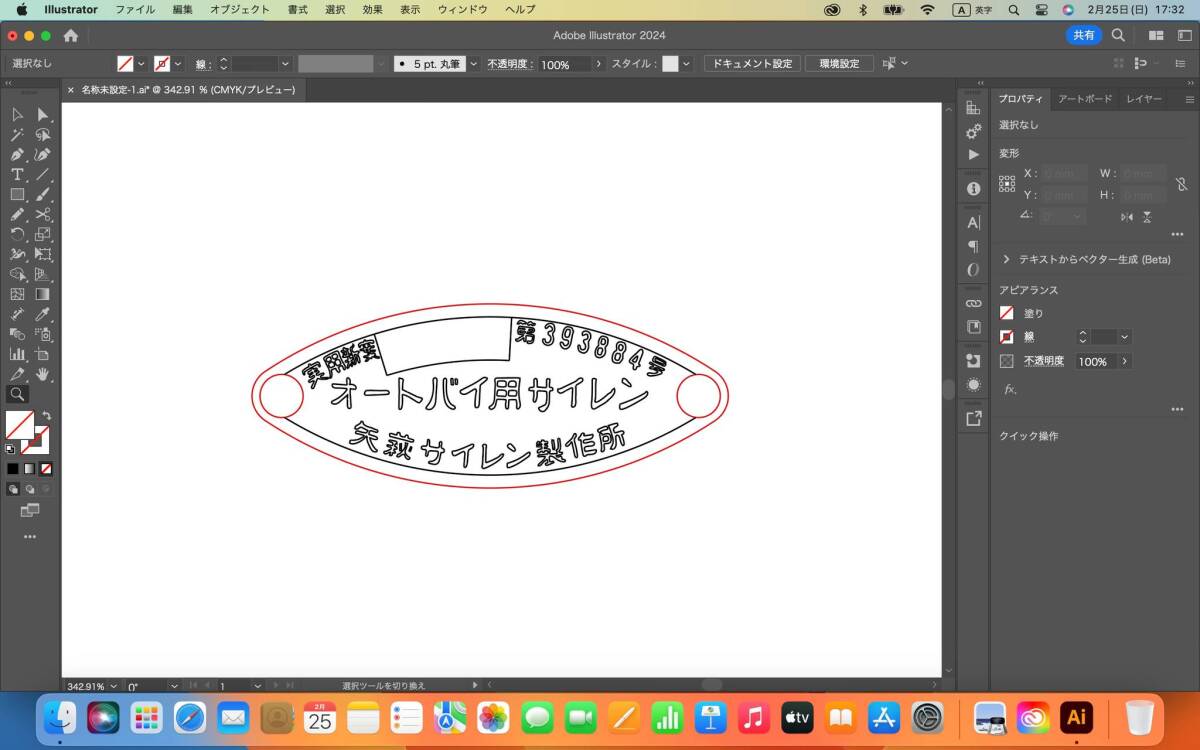Switch to the レイヤー tab
The image size is (1200, 750).
tap(1143, 99)
